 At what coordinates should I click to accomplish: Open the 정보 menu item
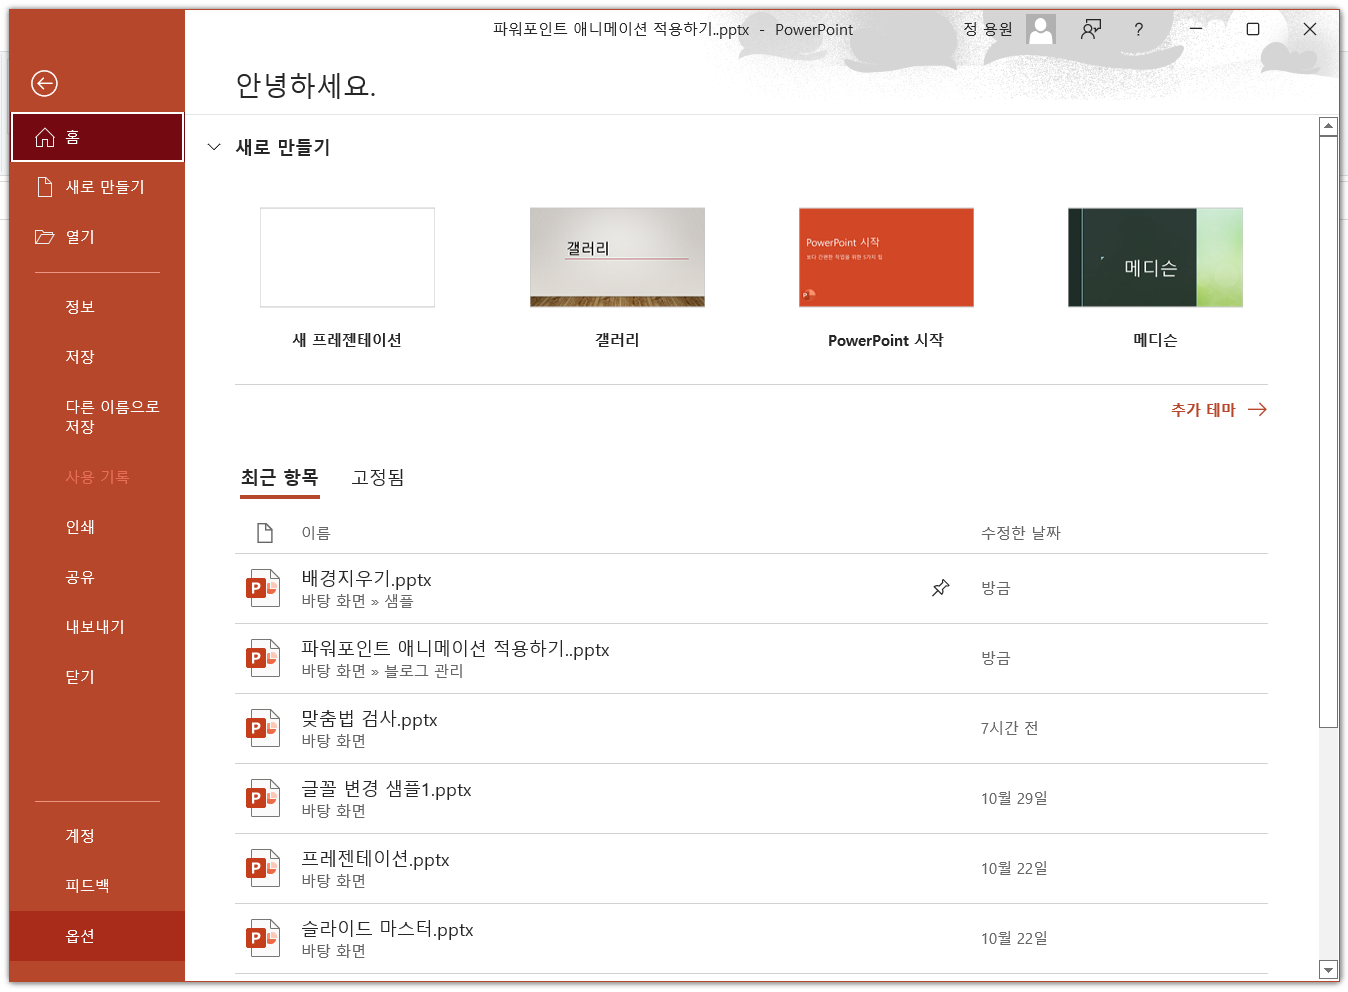pos(97,307)
